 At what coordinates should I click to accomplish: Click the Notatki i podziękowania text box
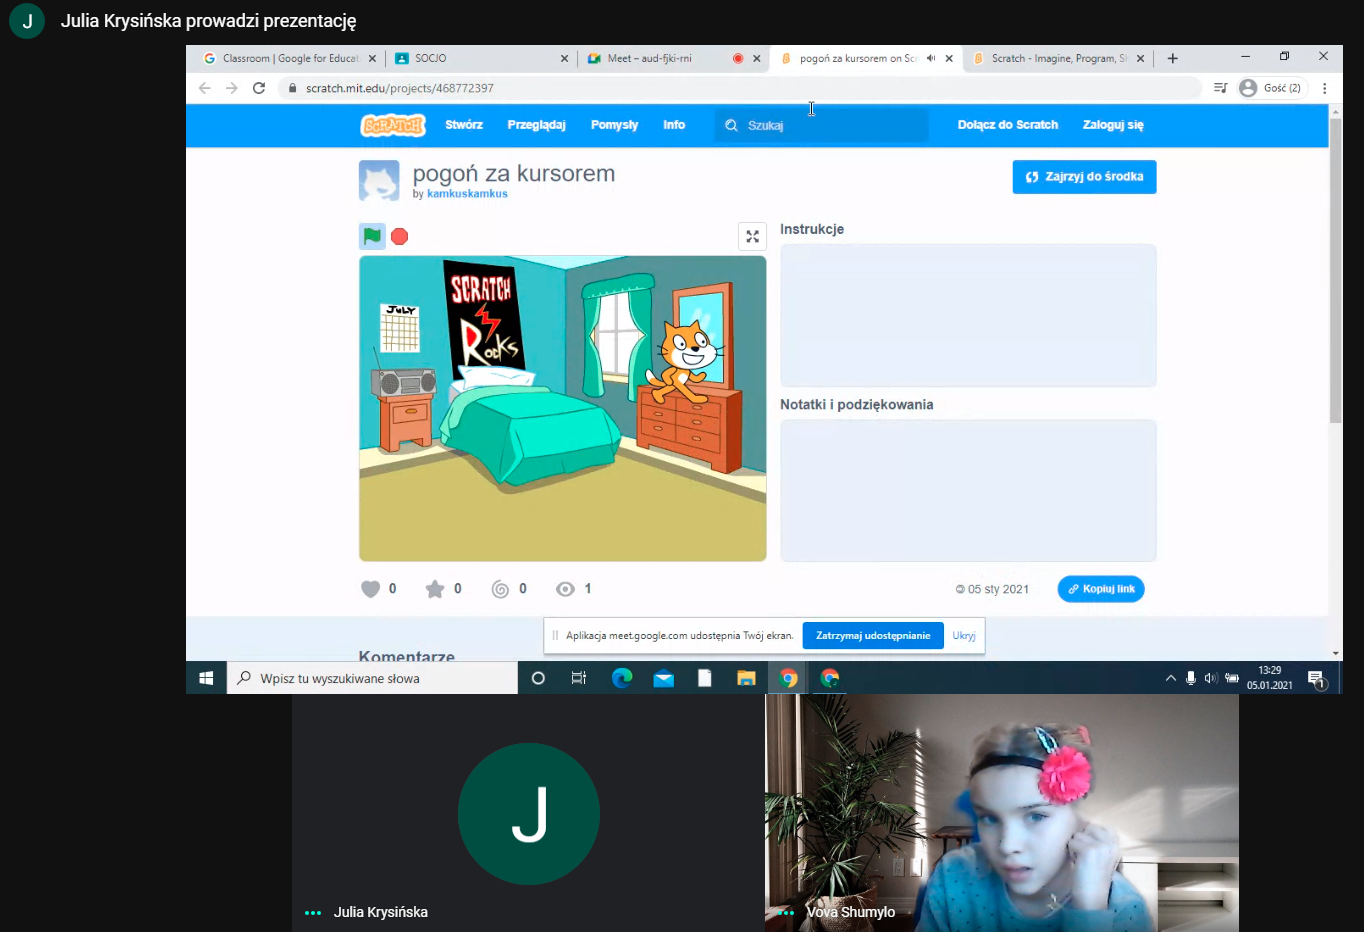pos(968,490)
